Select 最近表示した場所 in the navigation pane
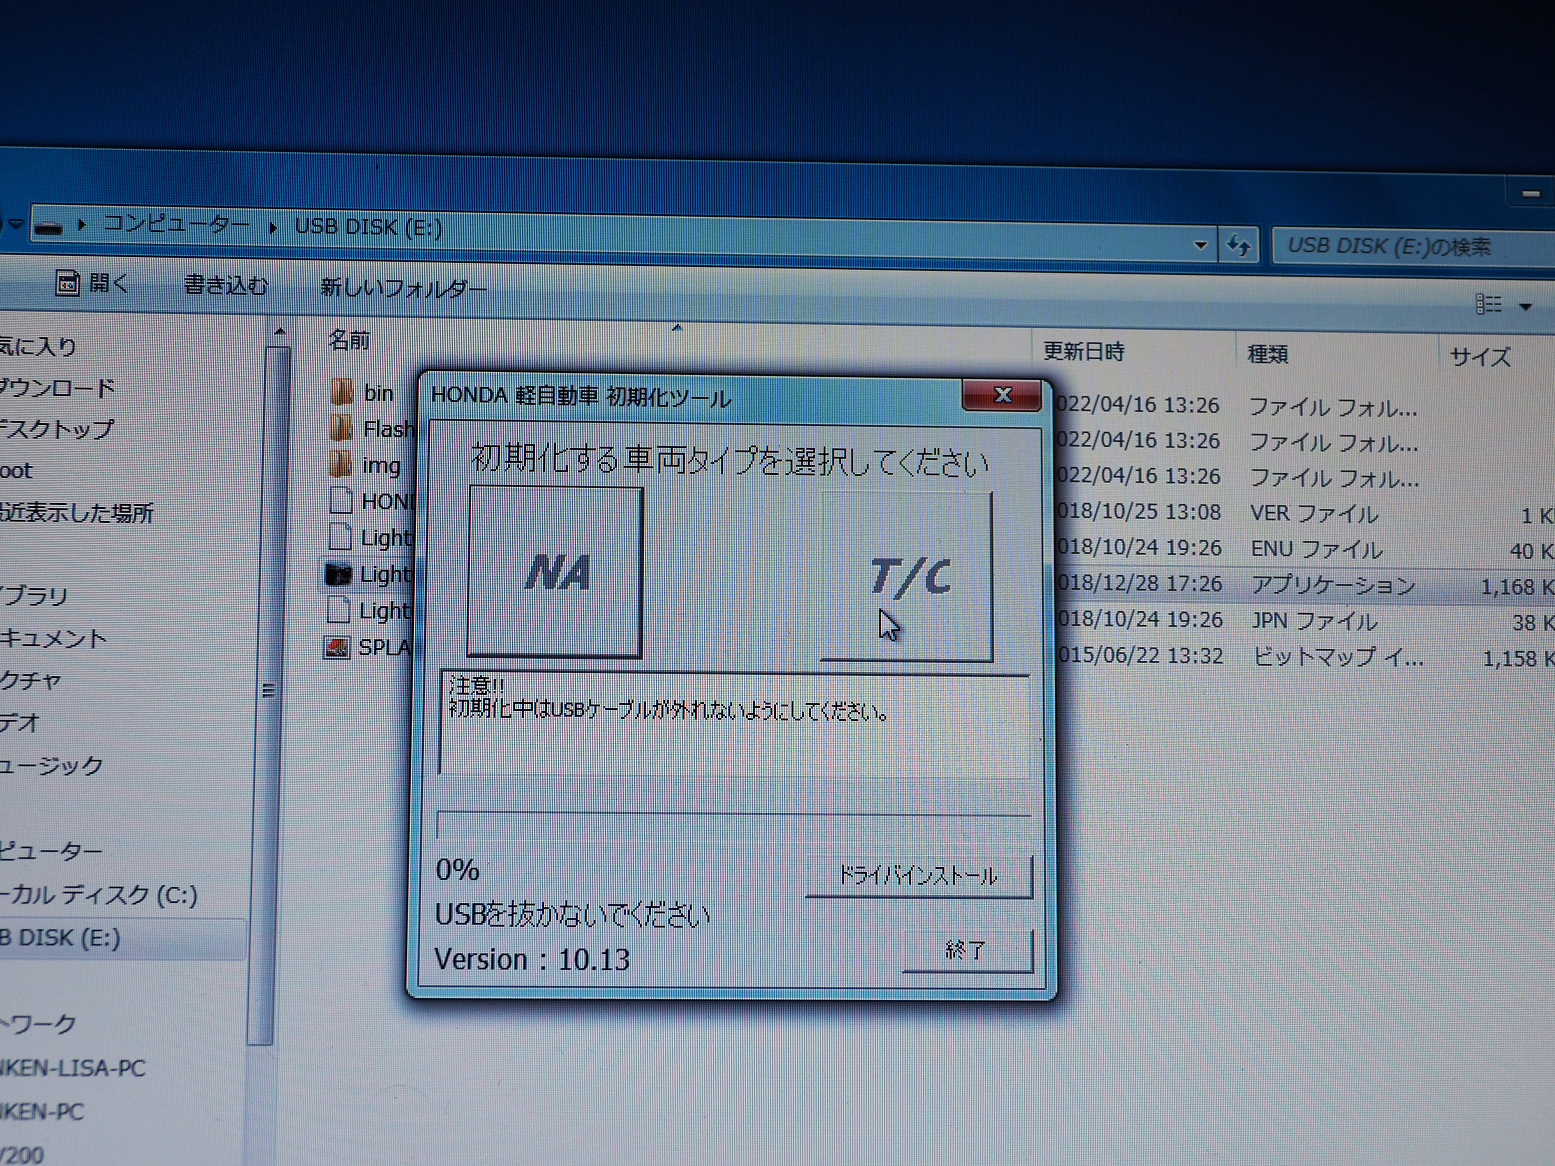The height and width of the screenshot is (1166, 1555). [77, 513]
